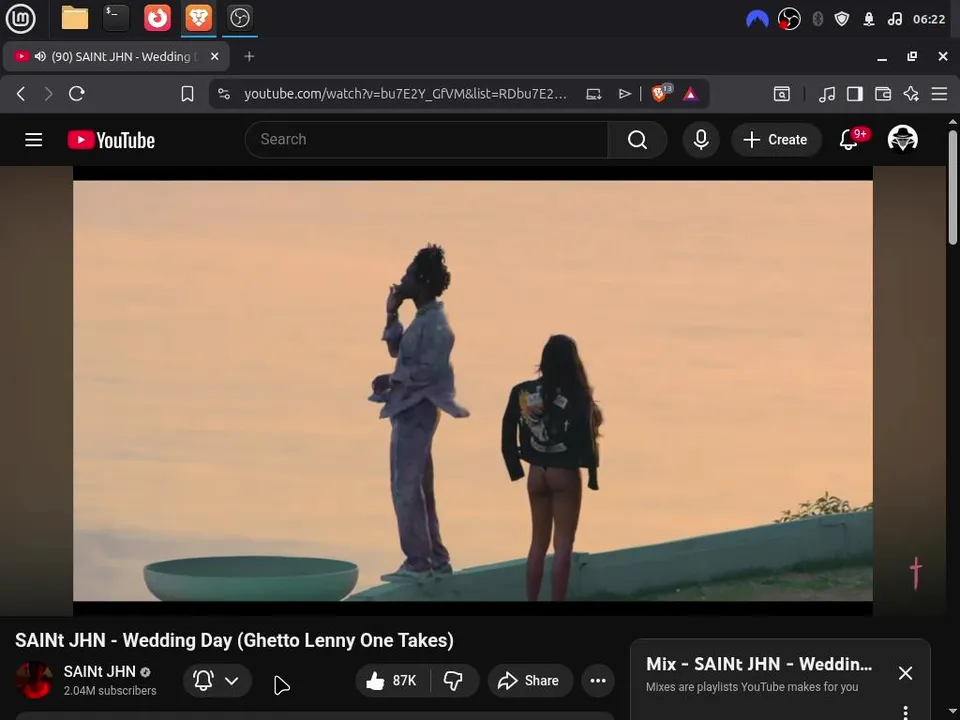This screenshot has height=720, width=960.
Task: Open the Linux Mint start menu
Action: click(x=20, y=18)
